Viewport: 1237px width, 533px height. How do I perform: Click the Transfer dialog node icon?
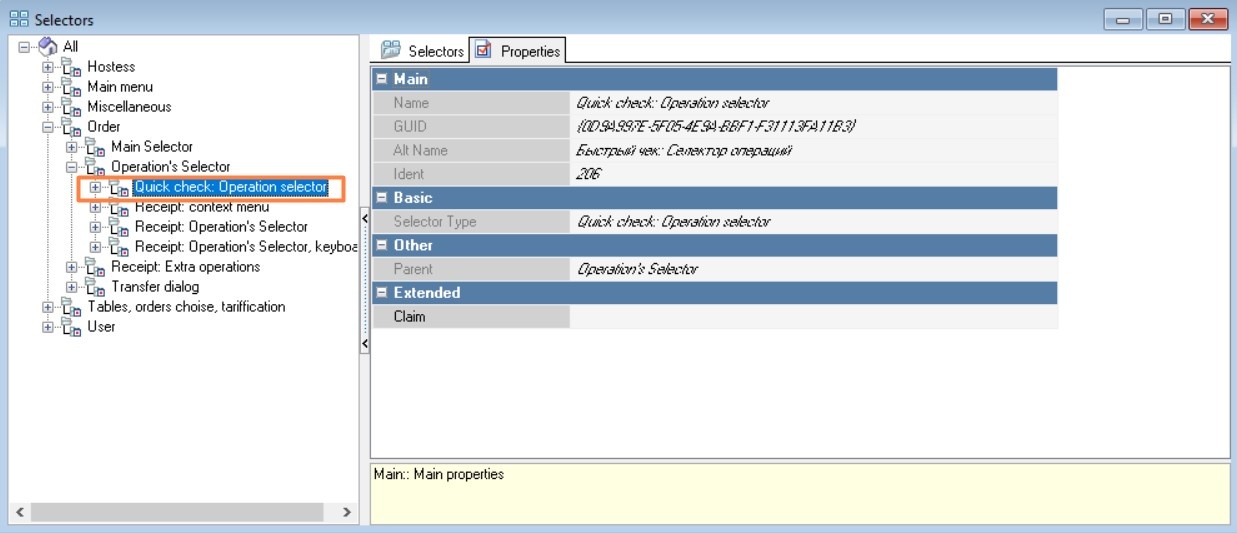[x=96, y=287]
